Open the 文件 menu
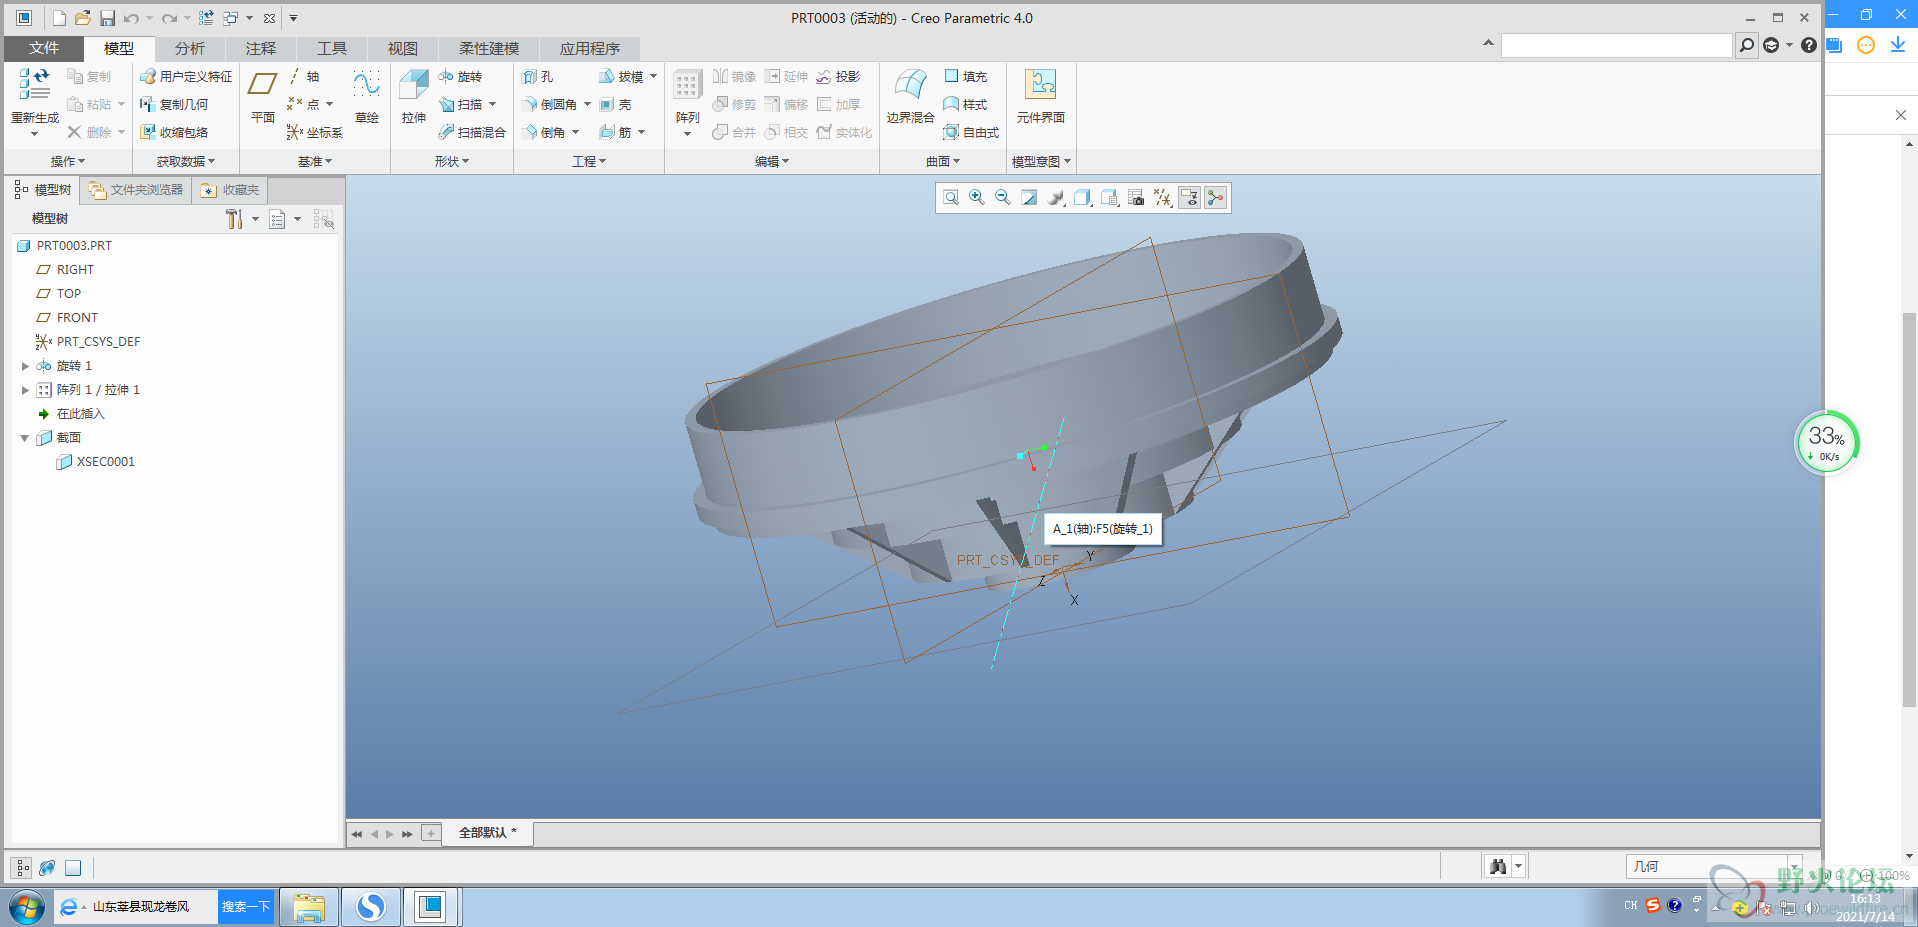 pyautogui.click(x=44, y=48)
